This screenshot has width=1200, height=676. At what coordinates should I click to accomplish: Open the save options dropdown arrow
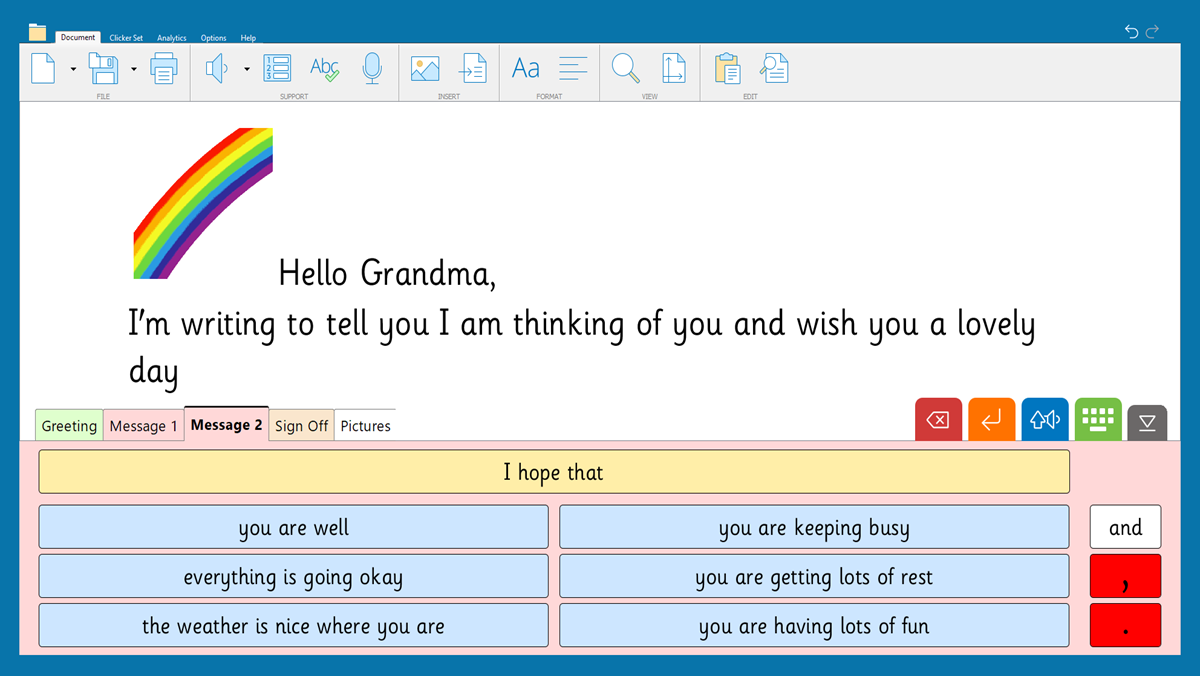pyautogui.click(x=133, y=69)
